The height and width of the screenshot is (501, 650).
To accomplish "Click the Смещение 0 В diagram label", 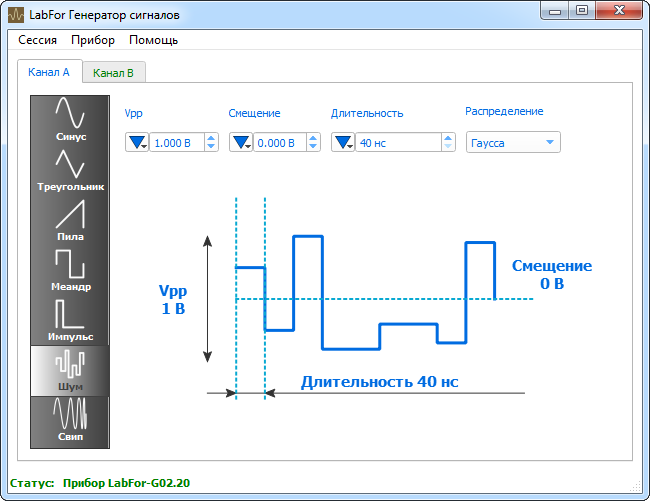I will 552,274.
